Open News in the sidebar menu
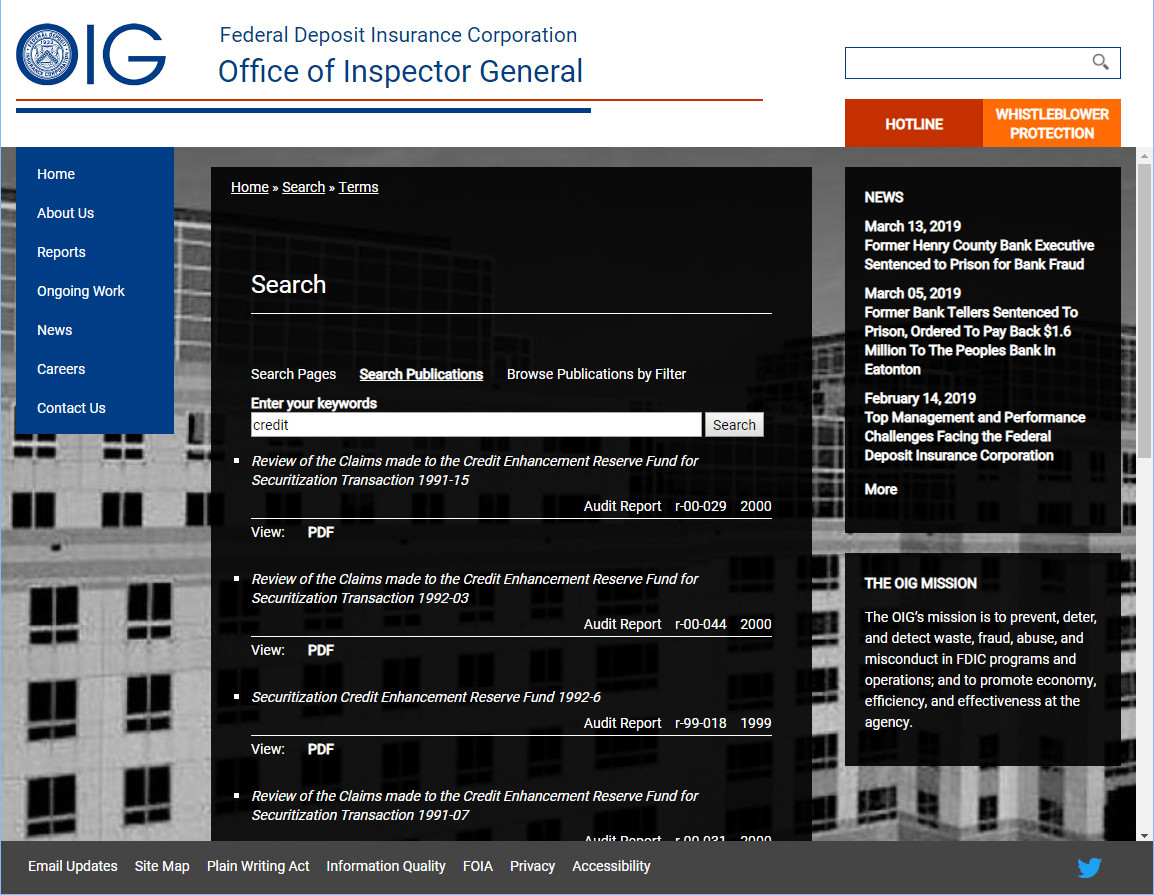Image resolution: width=1154 pixels, height=895 pixels. click(x=54, y=330)
